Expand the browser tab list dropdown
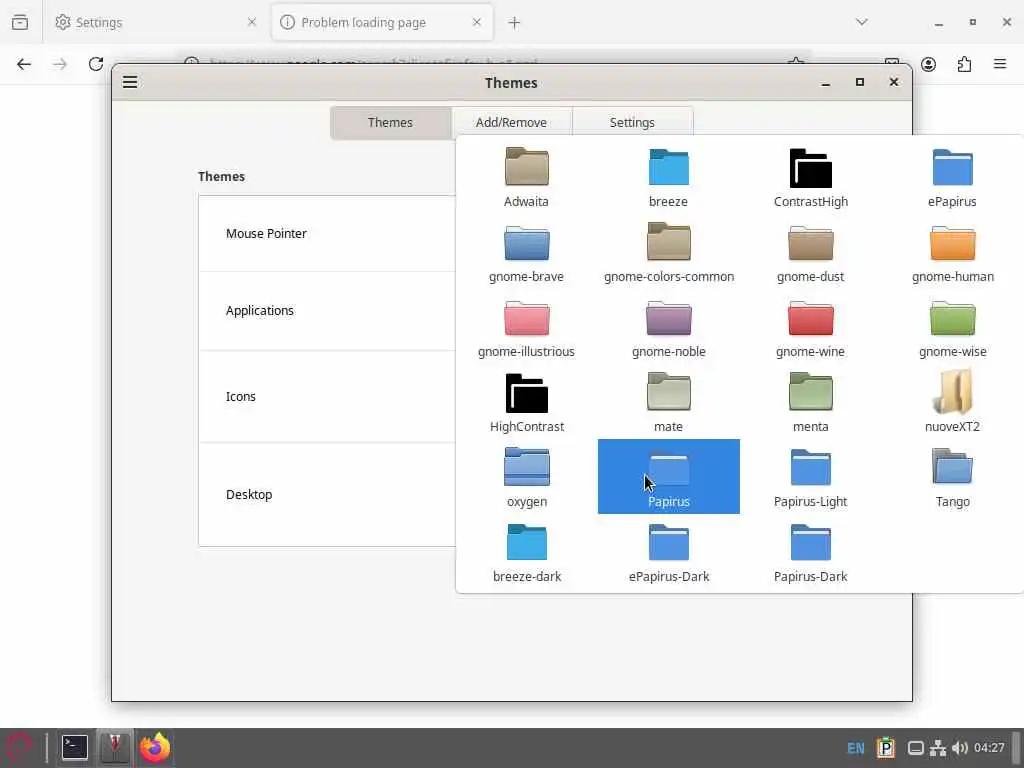 click(862, 22)
